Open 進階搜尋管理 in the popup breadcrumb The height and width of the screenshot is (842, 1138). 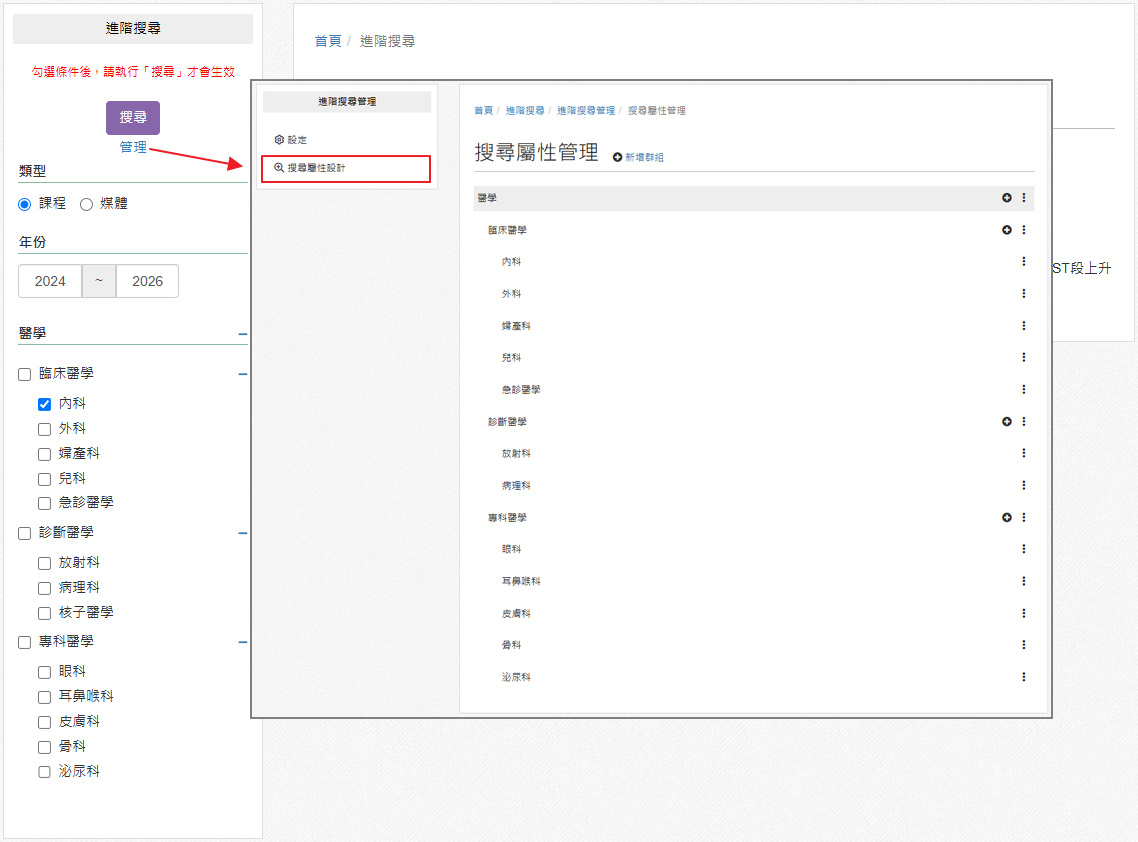coord(586,110)
